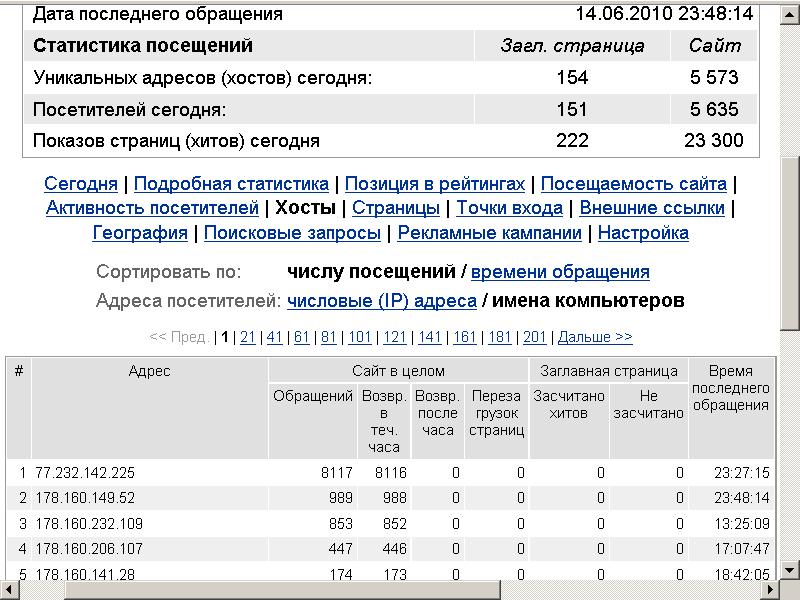Viewport: 800px width, 600px height.
Task: Go to pagination page 161
Action: pos(465,337)
